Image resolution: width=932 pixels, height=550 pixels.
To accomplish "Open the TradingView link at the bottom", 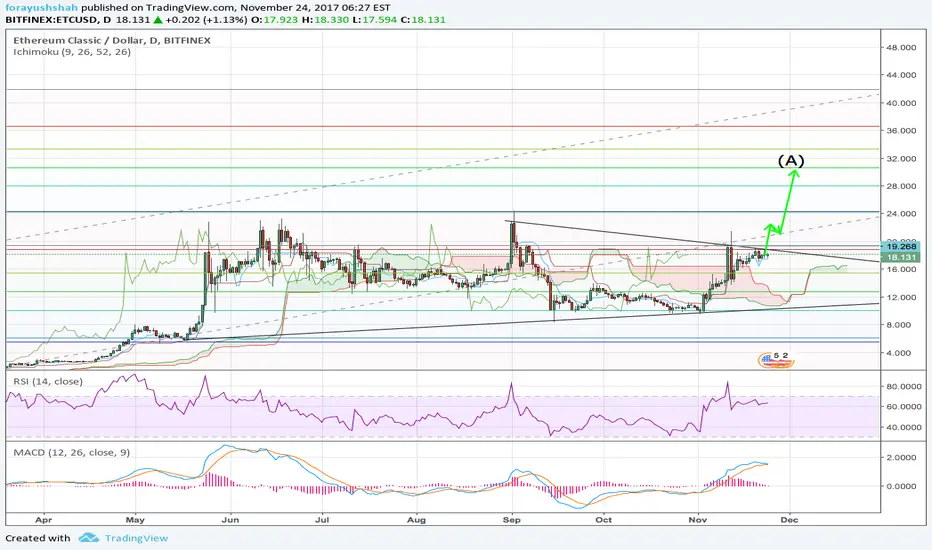I will click(x=136, y=538).
